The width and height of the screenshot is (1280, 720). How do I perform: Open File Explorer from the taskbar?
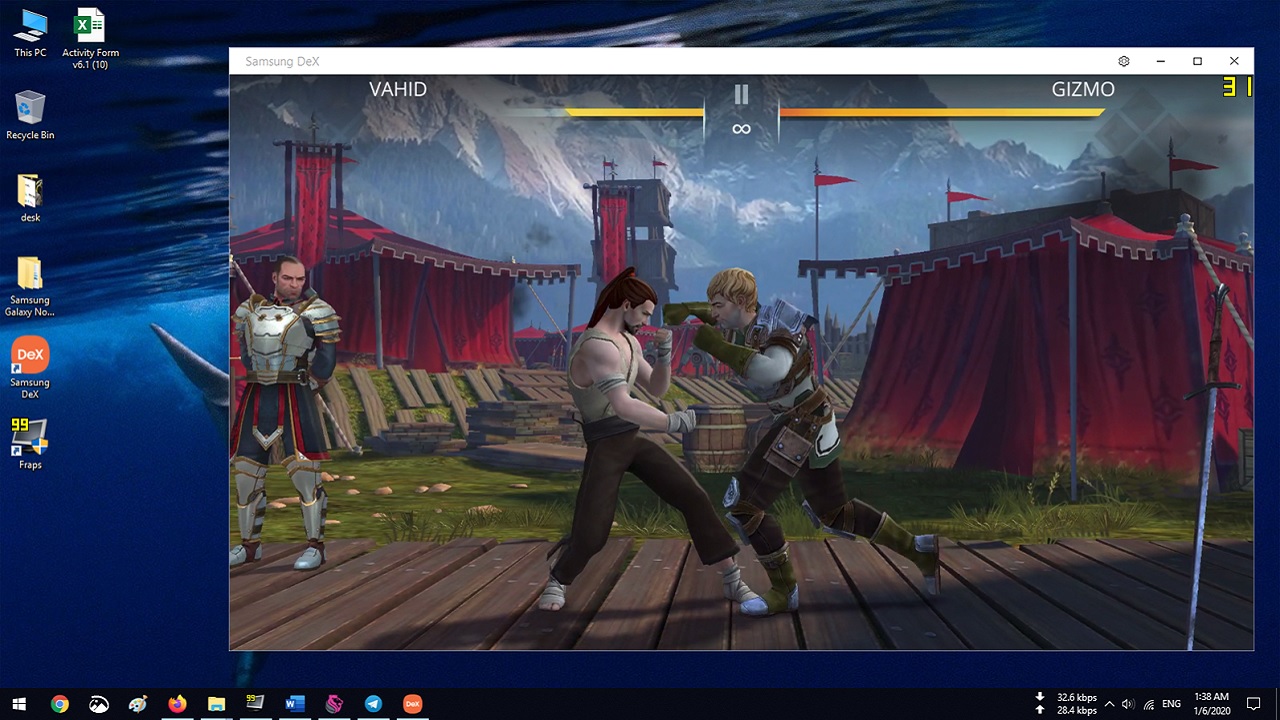[x=216, y=704]
